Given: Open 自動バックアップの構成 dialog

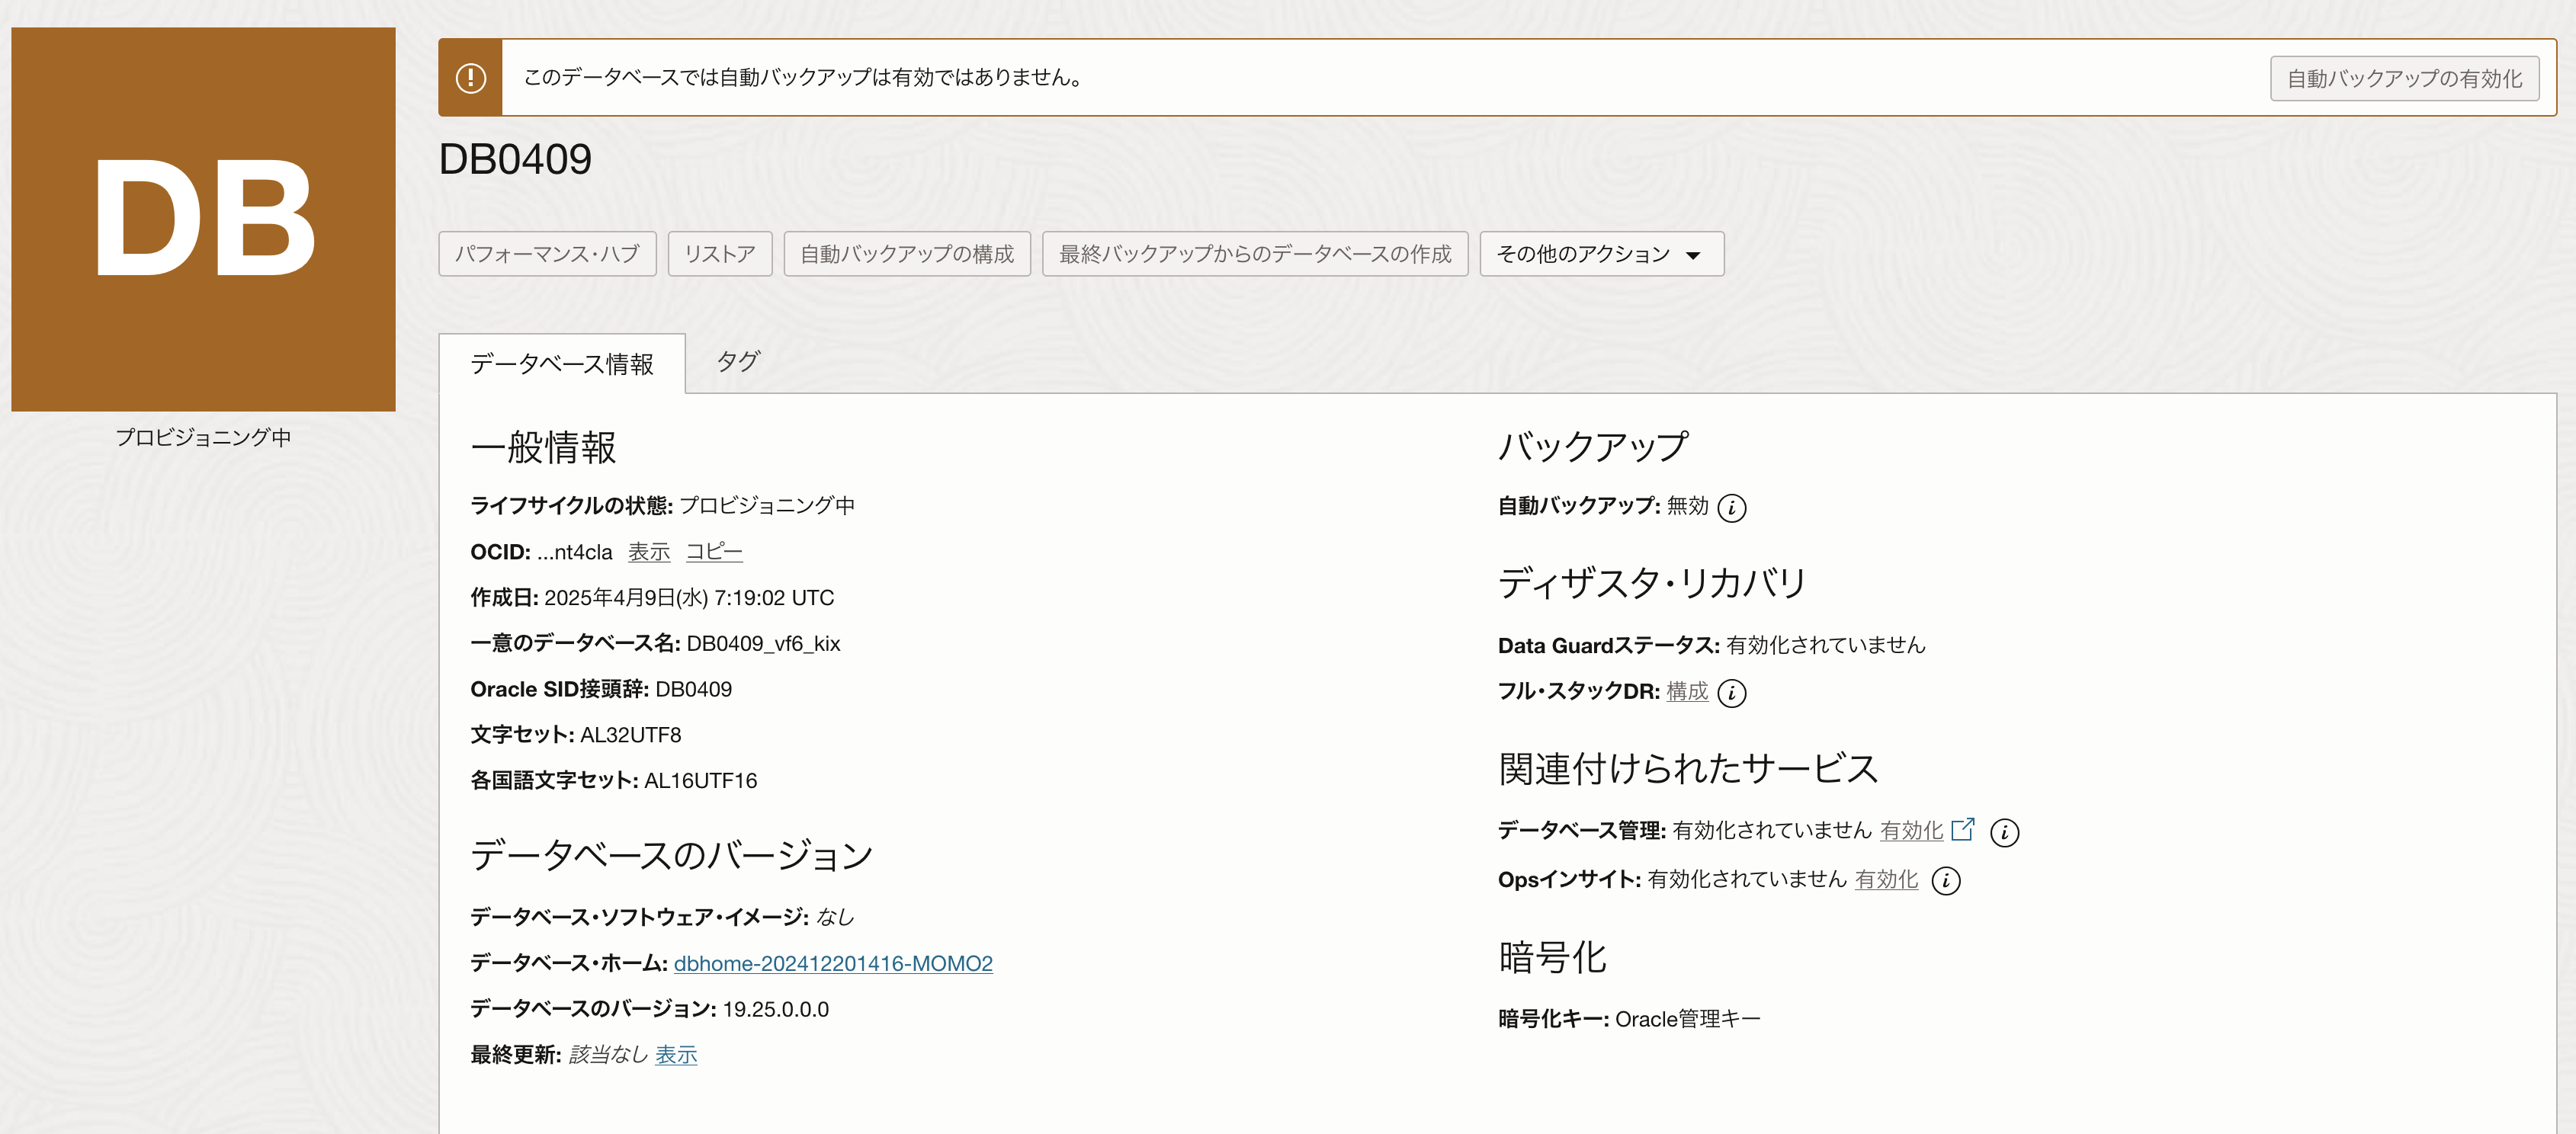Looking at the screenshot, I should pos(906,254).
